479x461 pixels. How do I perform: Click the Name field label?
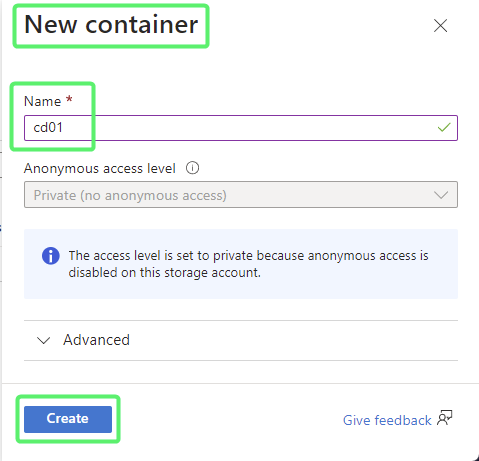click(x=42, y=101)
